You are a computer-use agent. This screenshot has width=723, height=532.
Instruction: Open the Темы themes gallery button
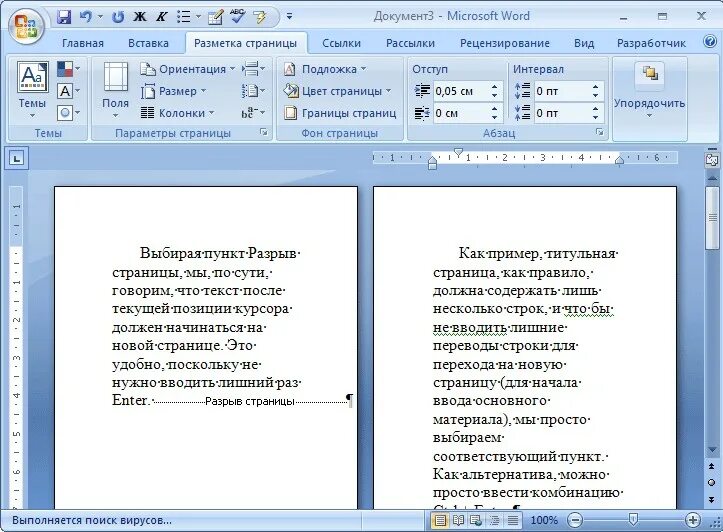(x=32, y=90)
